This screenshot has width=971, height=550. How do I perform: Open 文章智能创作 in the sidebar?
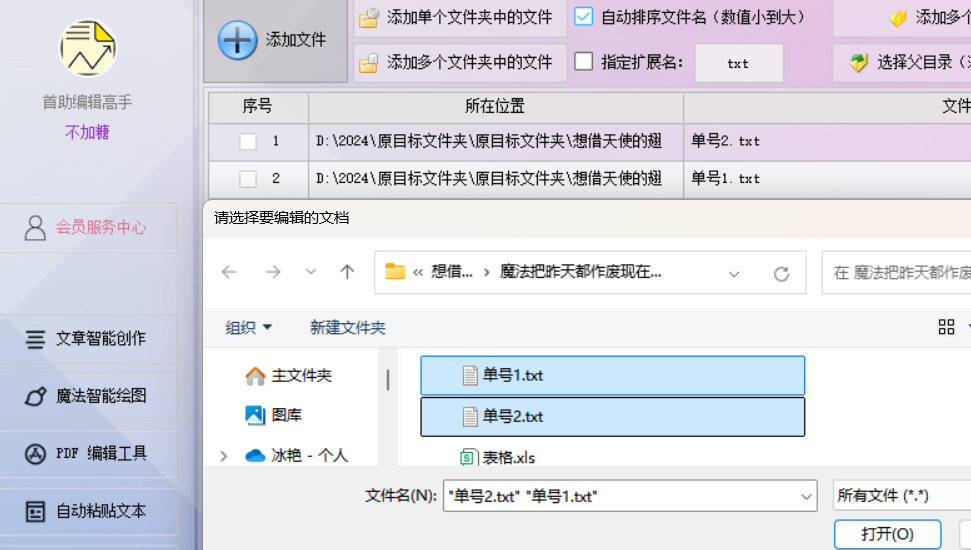89,339
